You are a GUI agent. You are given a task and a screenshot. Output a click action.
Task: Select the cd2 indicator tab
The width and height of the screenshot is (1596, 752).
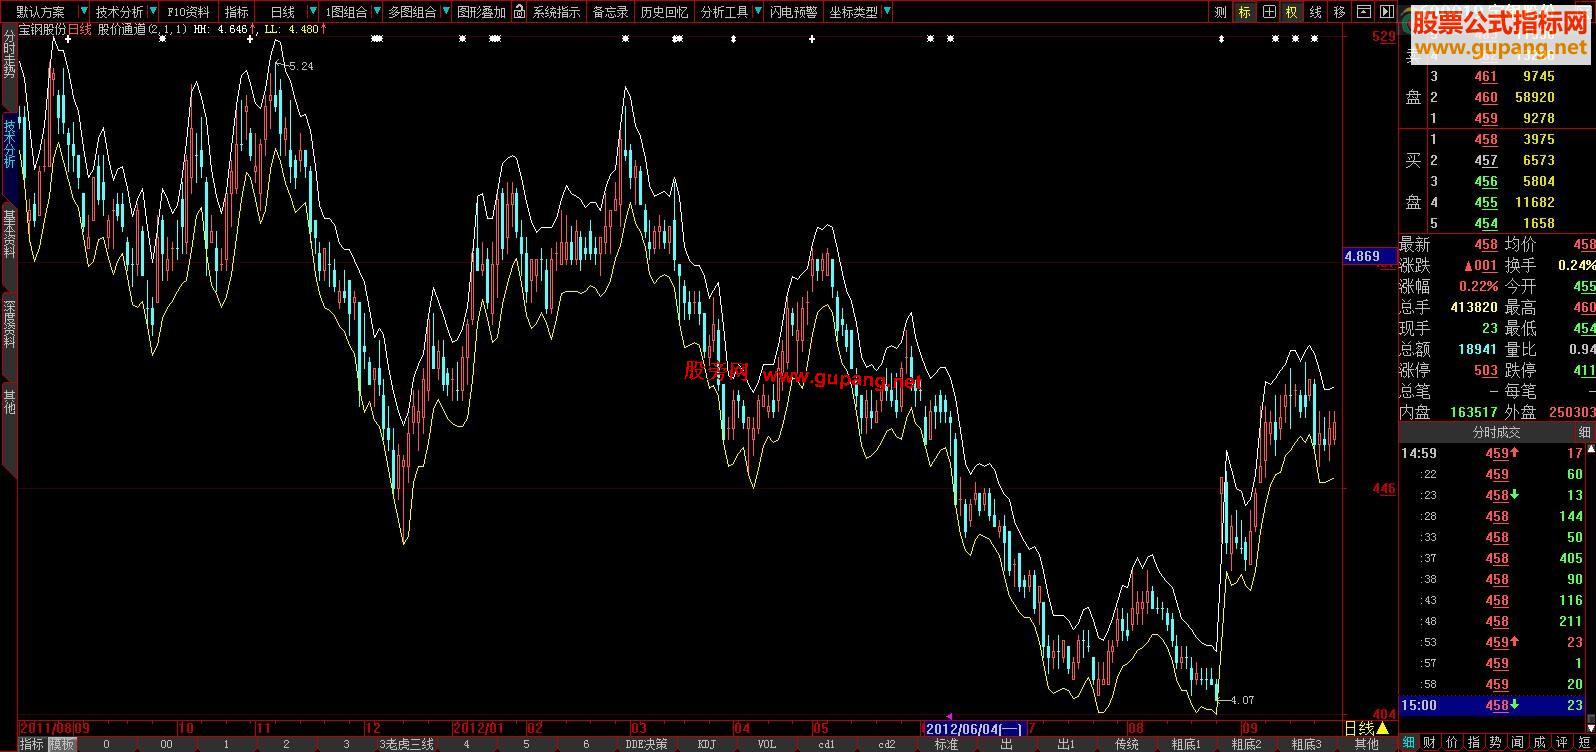887,744
